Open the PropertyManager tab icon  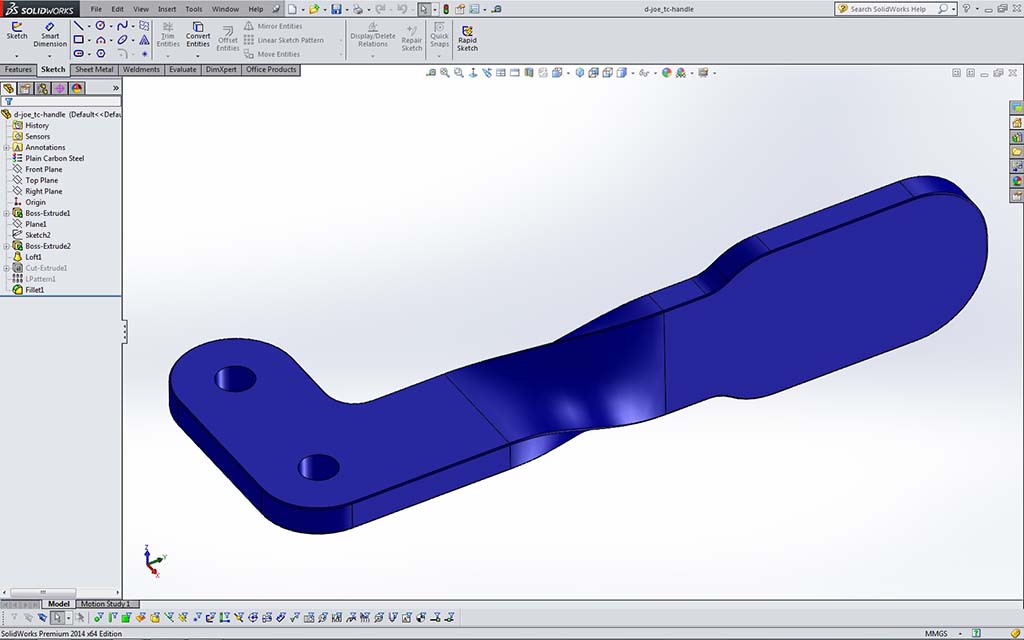[25, 88]
